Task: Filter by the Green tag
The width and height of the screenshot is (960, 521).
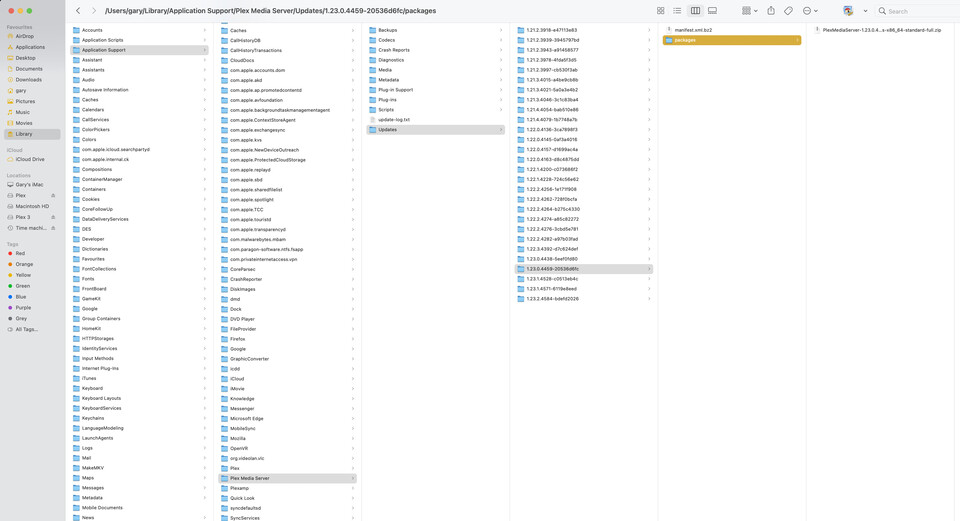Action: click(x=23, y=286)
